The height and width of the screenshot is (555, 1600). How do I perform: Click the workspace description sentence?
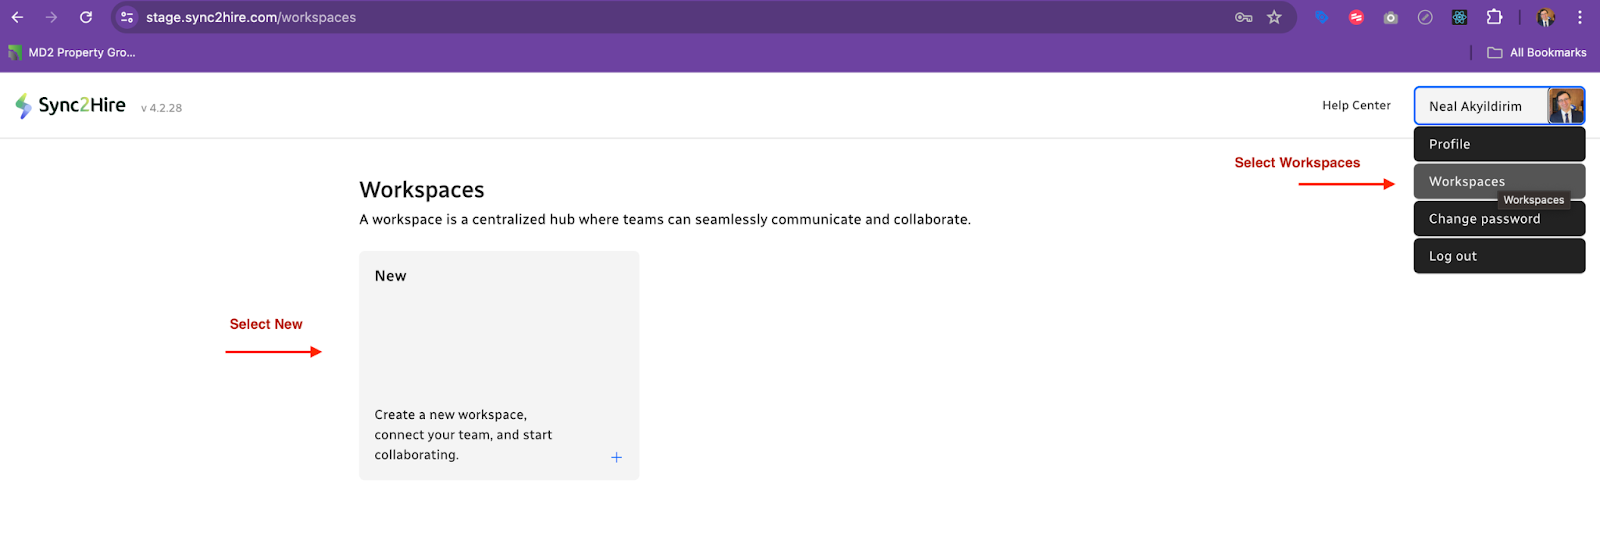click(x=665, y=219)
